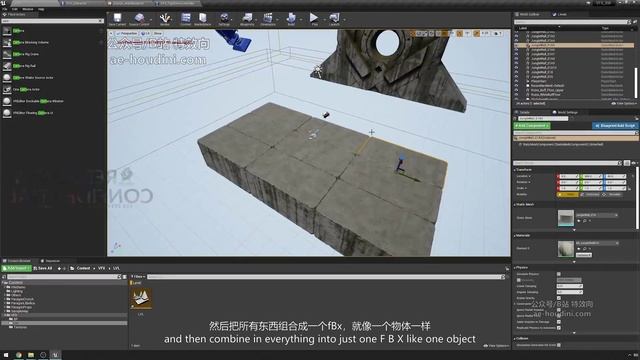Viewport: 640px width, 360px height.
Task: Toggle visibility of the RecastNavMesh-Default actor
Action: [x=516, y=86]
